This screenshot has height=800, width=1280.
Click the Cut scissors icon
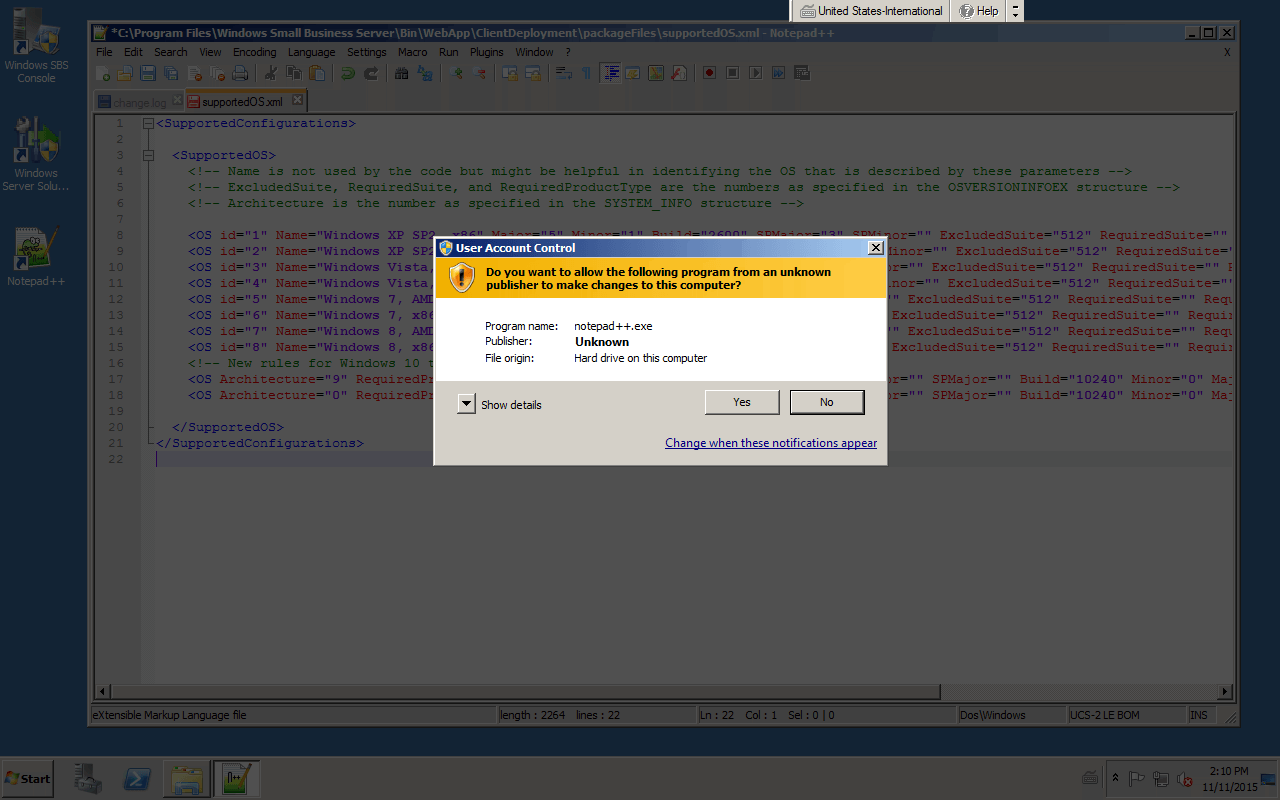[x=271, y=73]
